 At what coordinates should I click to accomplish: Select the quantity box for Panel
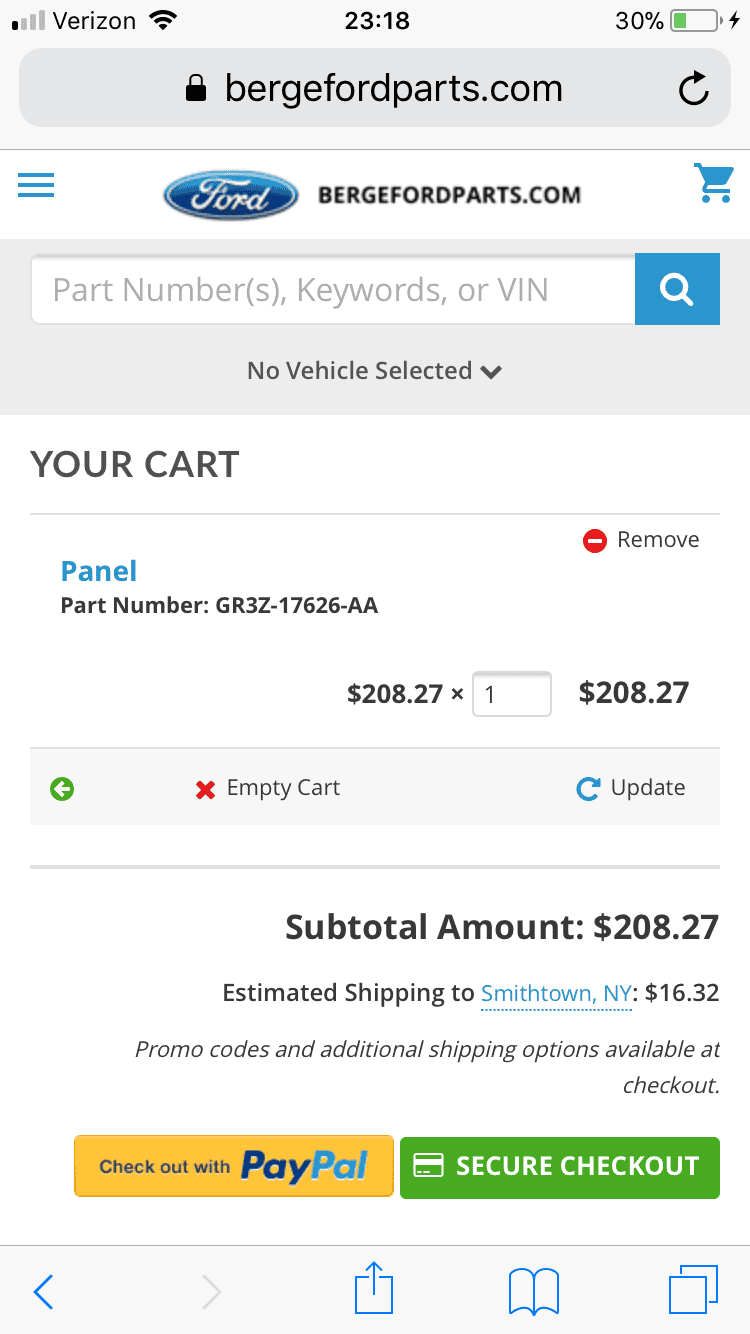pyautogui.click(x=511, y=694)
